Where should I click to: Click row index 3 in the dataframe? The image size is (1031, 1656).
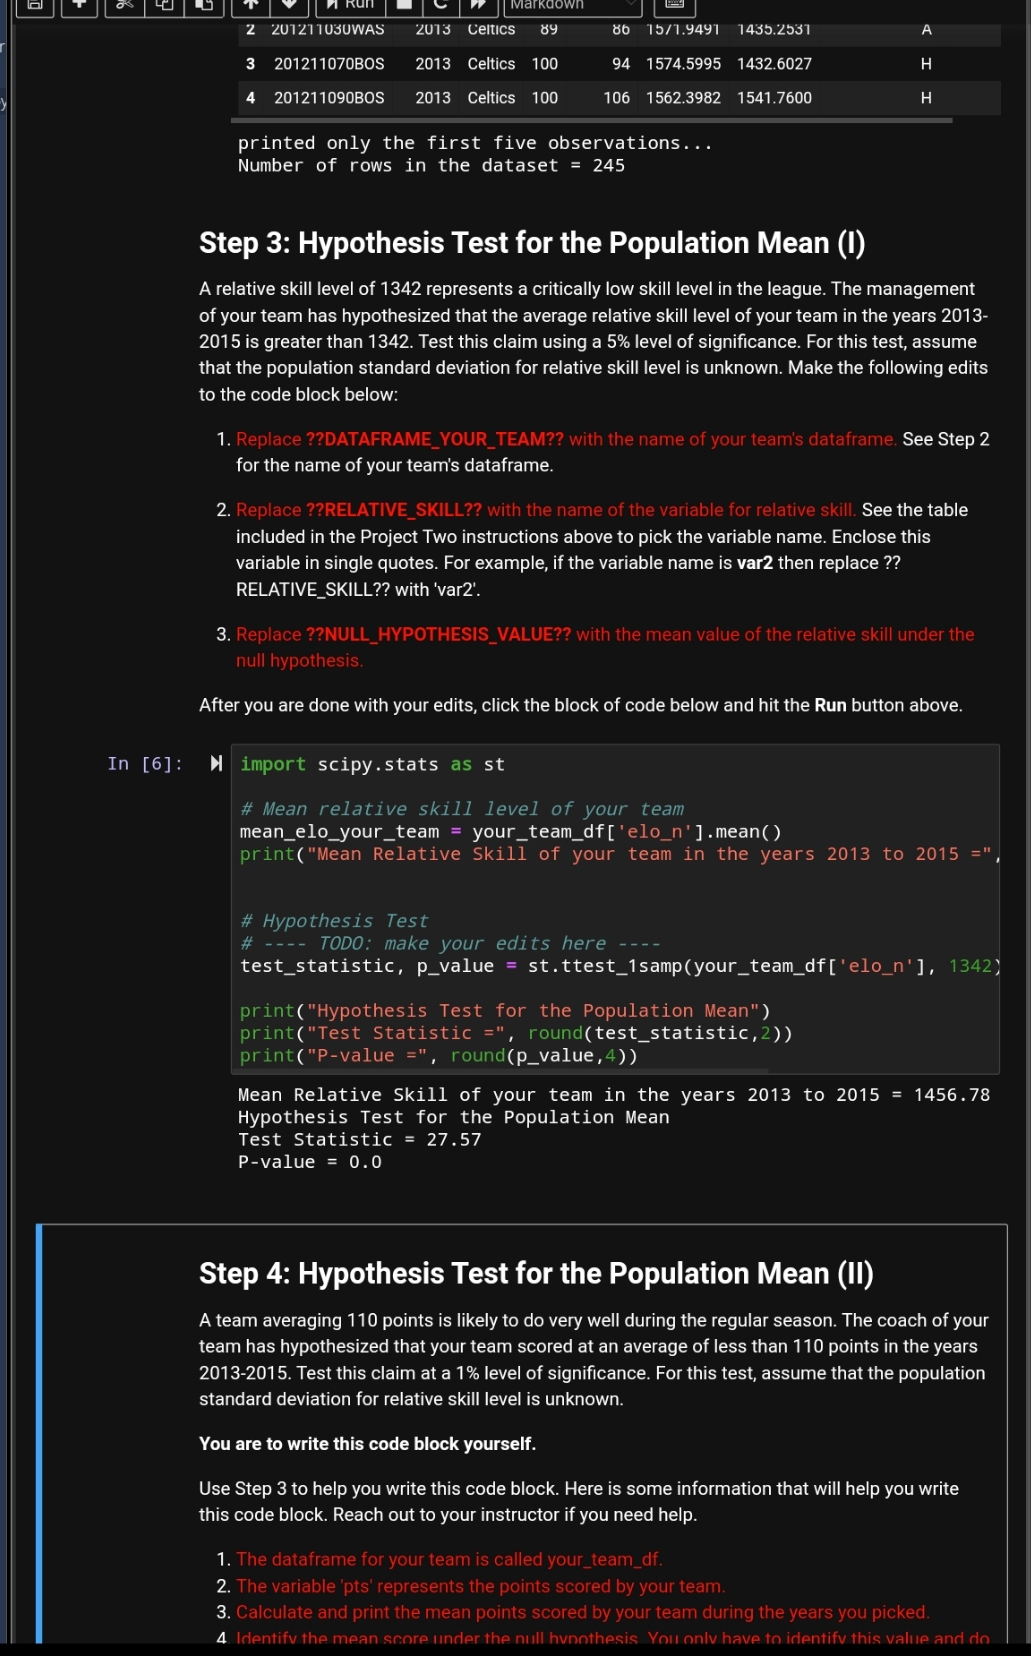(x=250, y=64)
